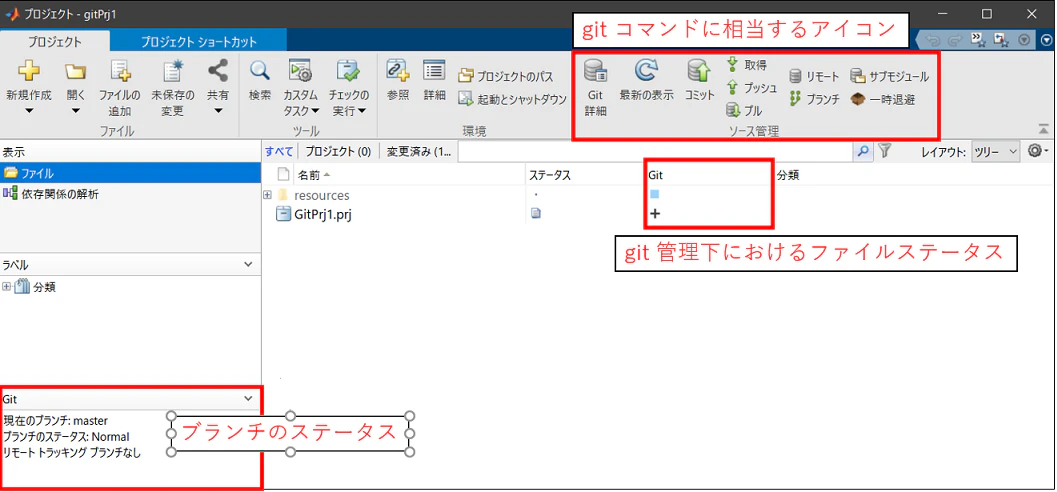Image resolution: width=1057 pixels, height=492 pixels.
Task: Click 現在のブランチ: master text
Action: point(55,421)
